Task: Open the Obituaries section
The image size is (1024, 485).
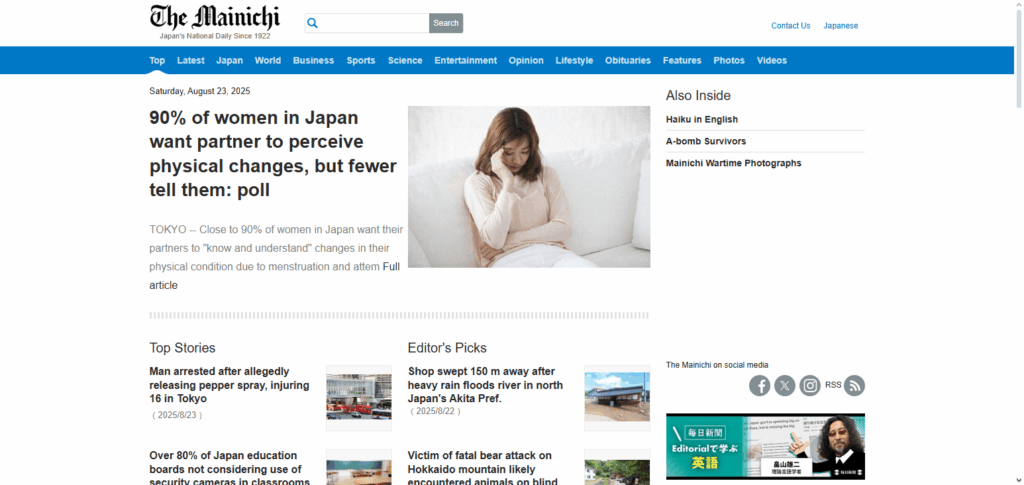Action: pos(628,60)
